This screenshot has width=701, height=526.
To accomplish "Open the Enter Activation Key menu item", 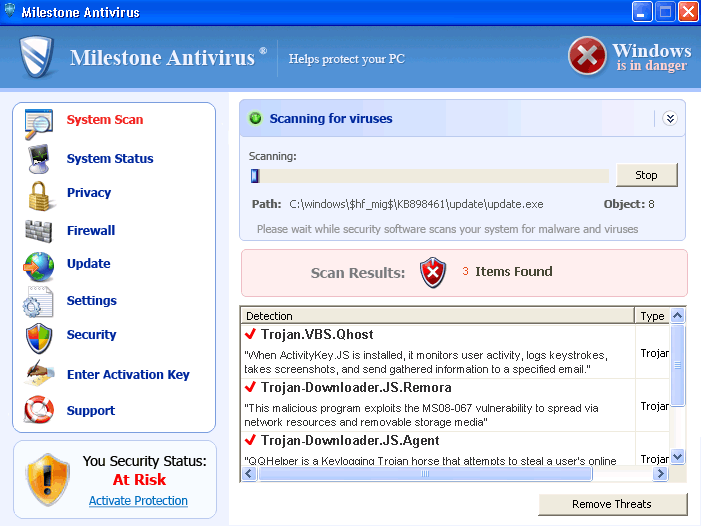I will 128,375.
